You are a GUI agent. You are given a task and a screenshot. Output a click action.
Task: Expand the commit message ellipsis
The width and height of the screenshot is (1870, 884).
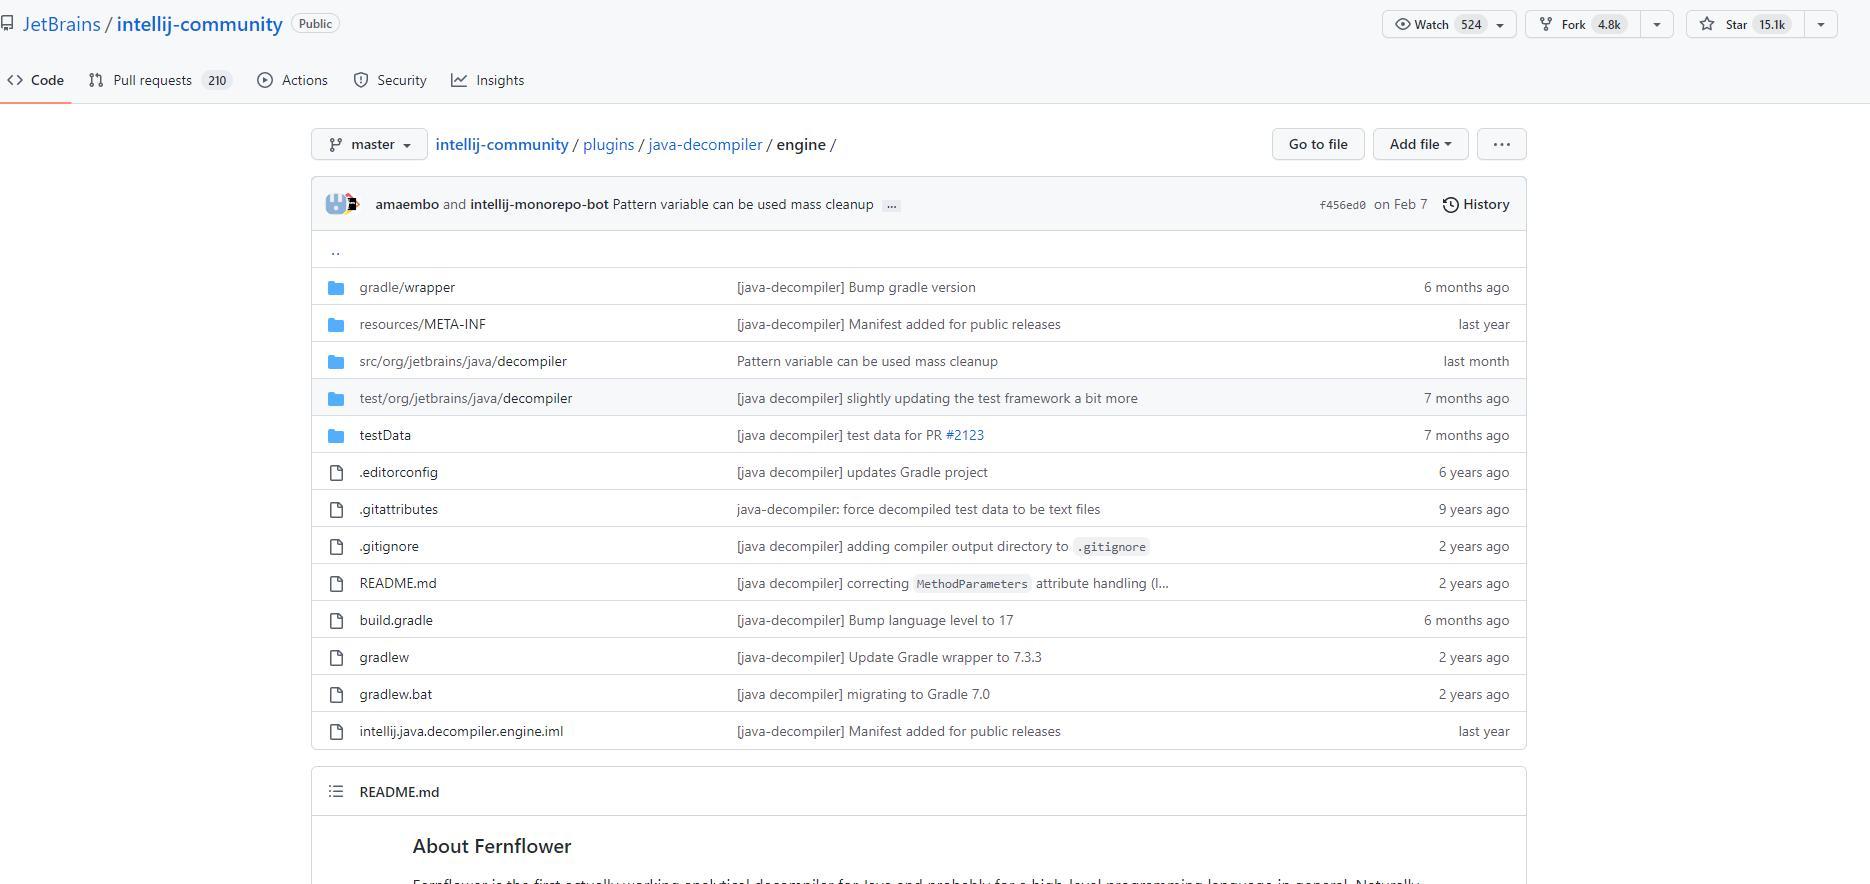tap(891, 205)
